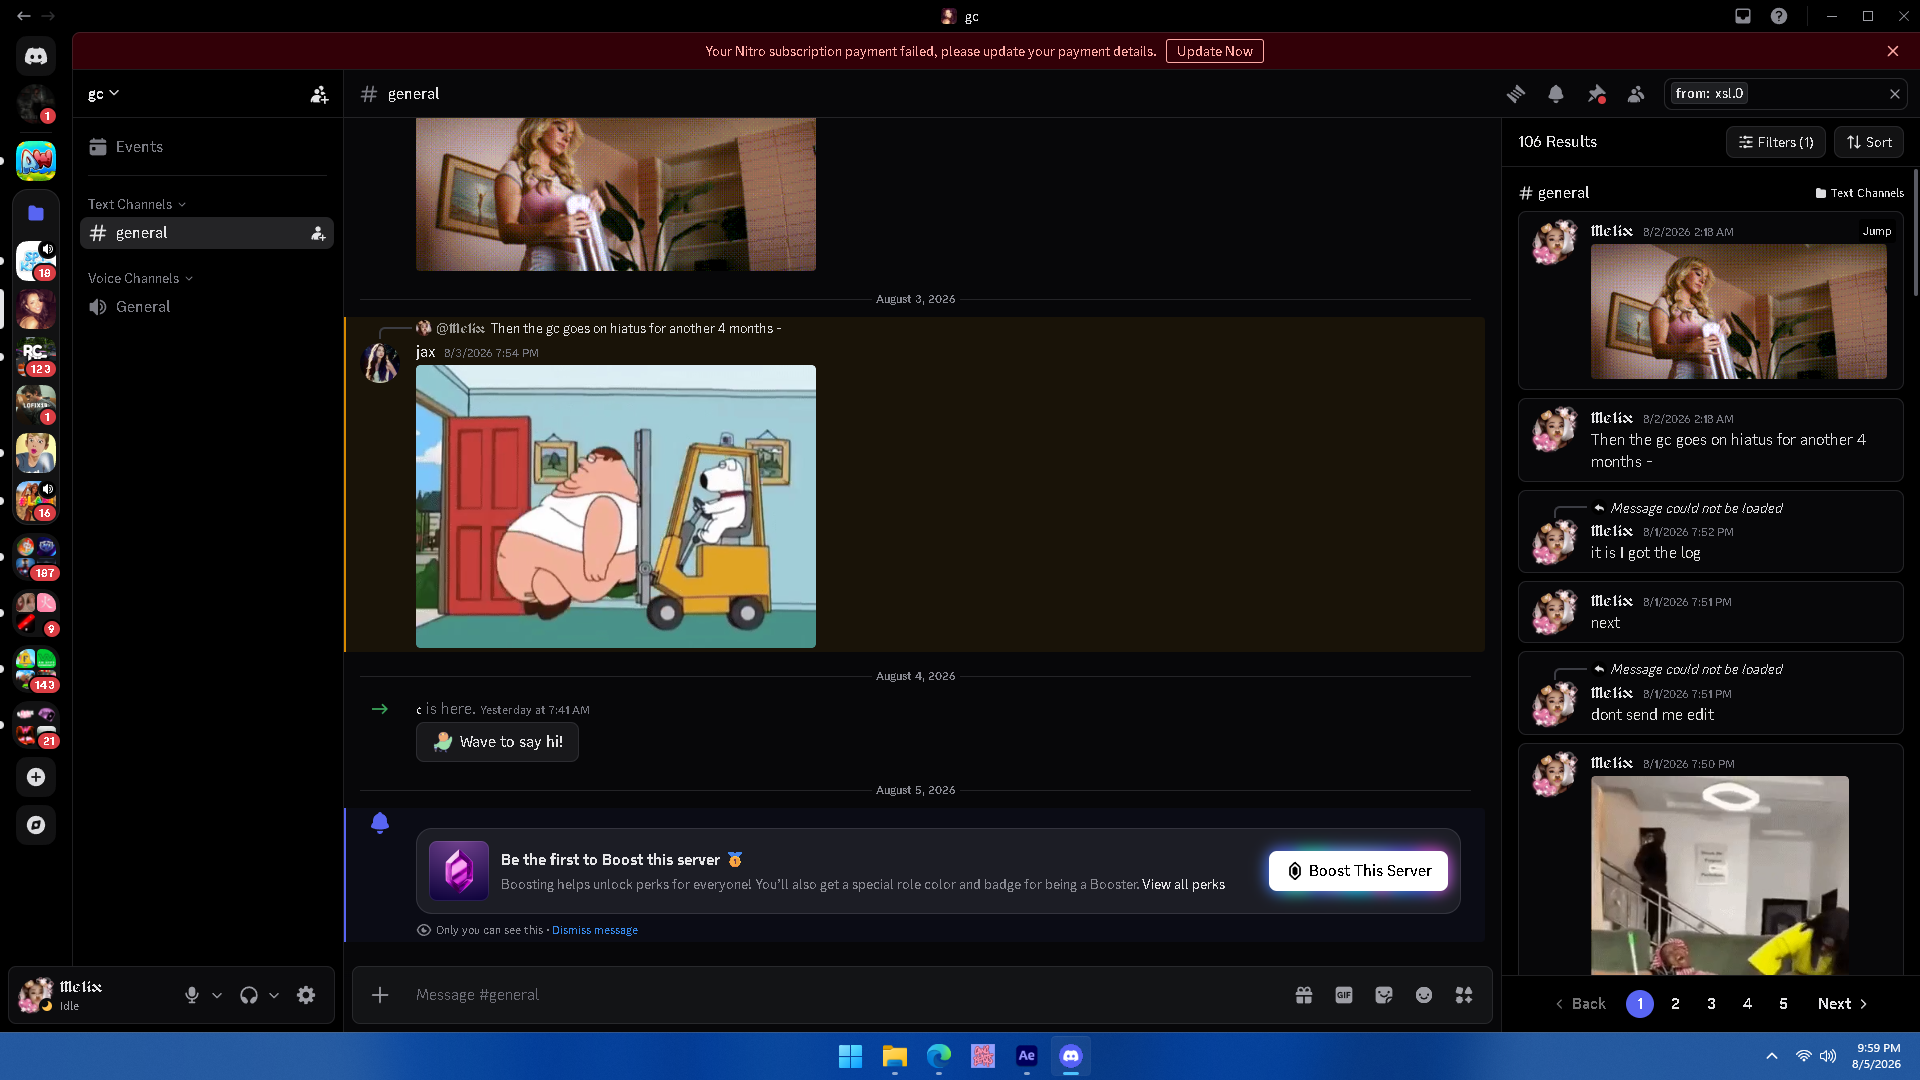1920x1080 pixels.
Task: Open the emoji picker
Action: tap(1424, 995)
